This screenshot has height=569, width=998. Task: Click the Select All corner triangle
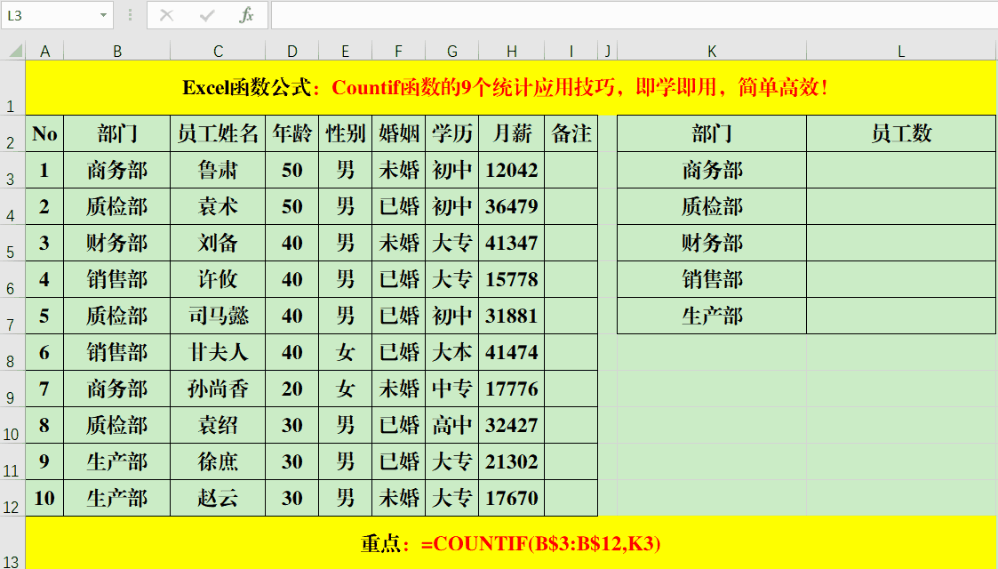(x=13, y=51)
